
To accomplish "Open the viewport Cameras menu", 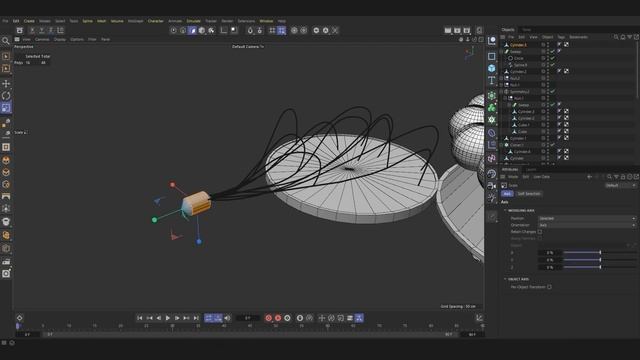I will click(42, 40).
